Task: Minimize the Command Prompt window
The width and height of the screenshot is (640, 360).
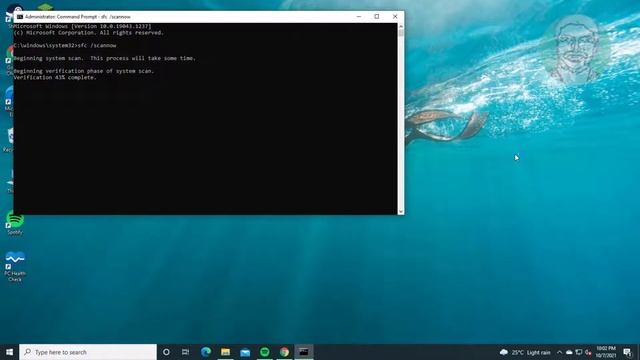Action: coord(359,17)
